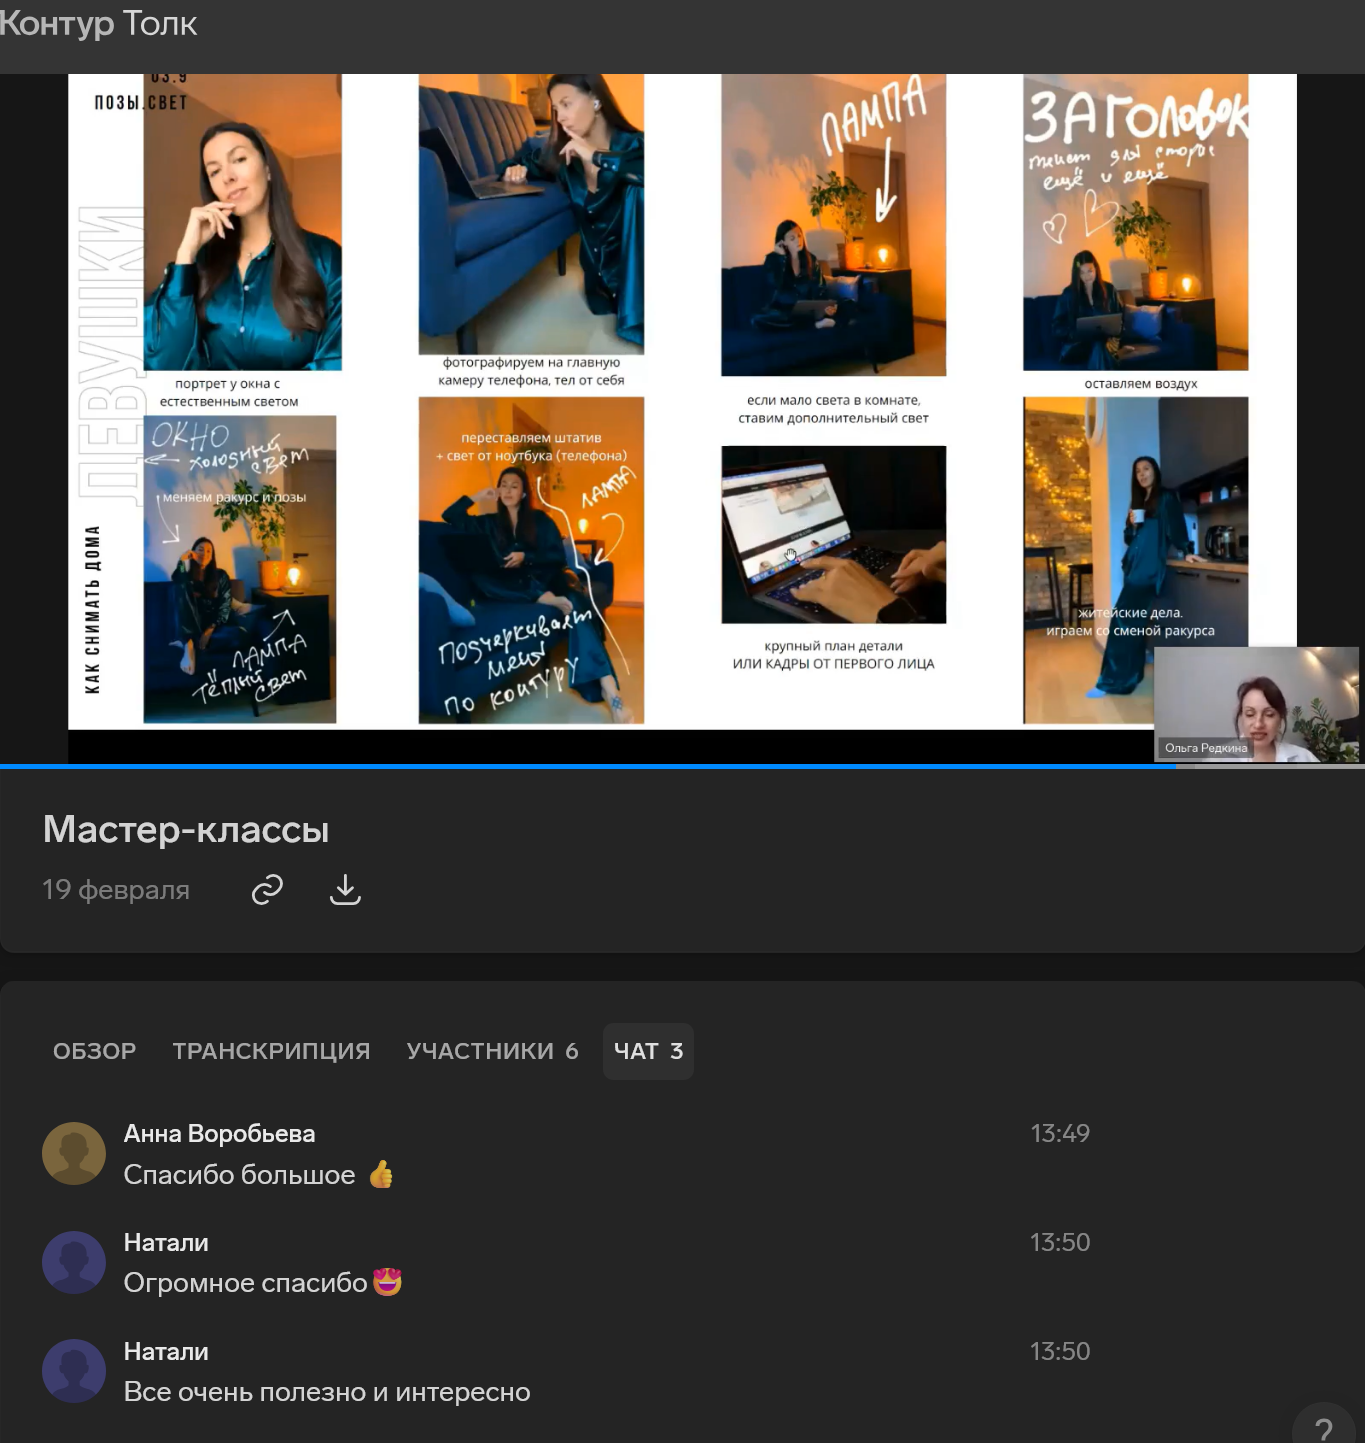Click Анна Воробьева's avatar in chat
Image resolution: width=1365 pixels, height=1443 pixels.
pyautogui.click(x=74, y=1153)
